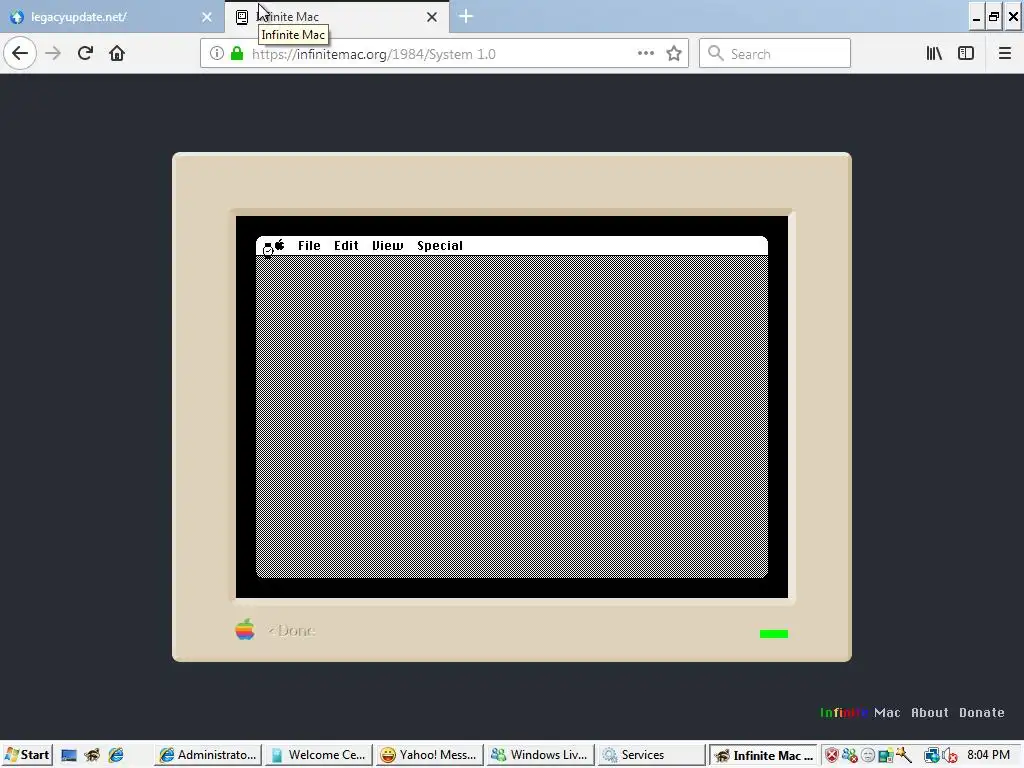Switch to Welcome Center taskbar window

319,755
